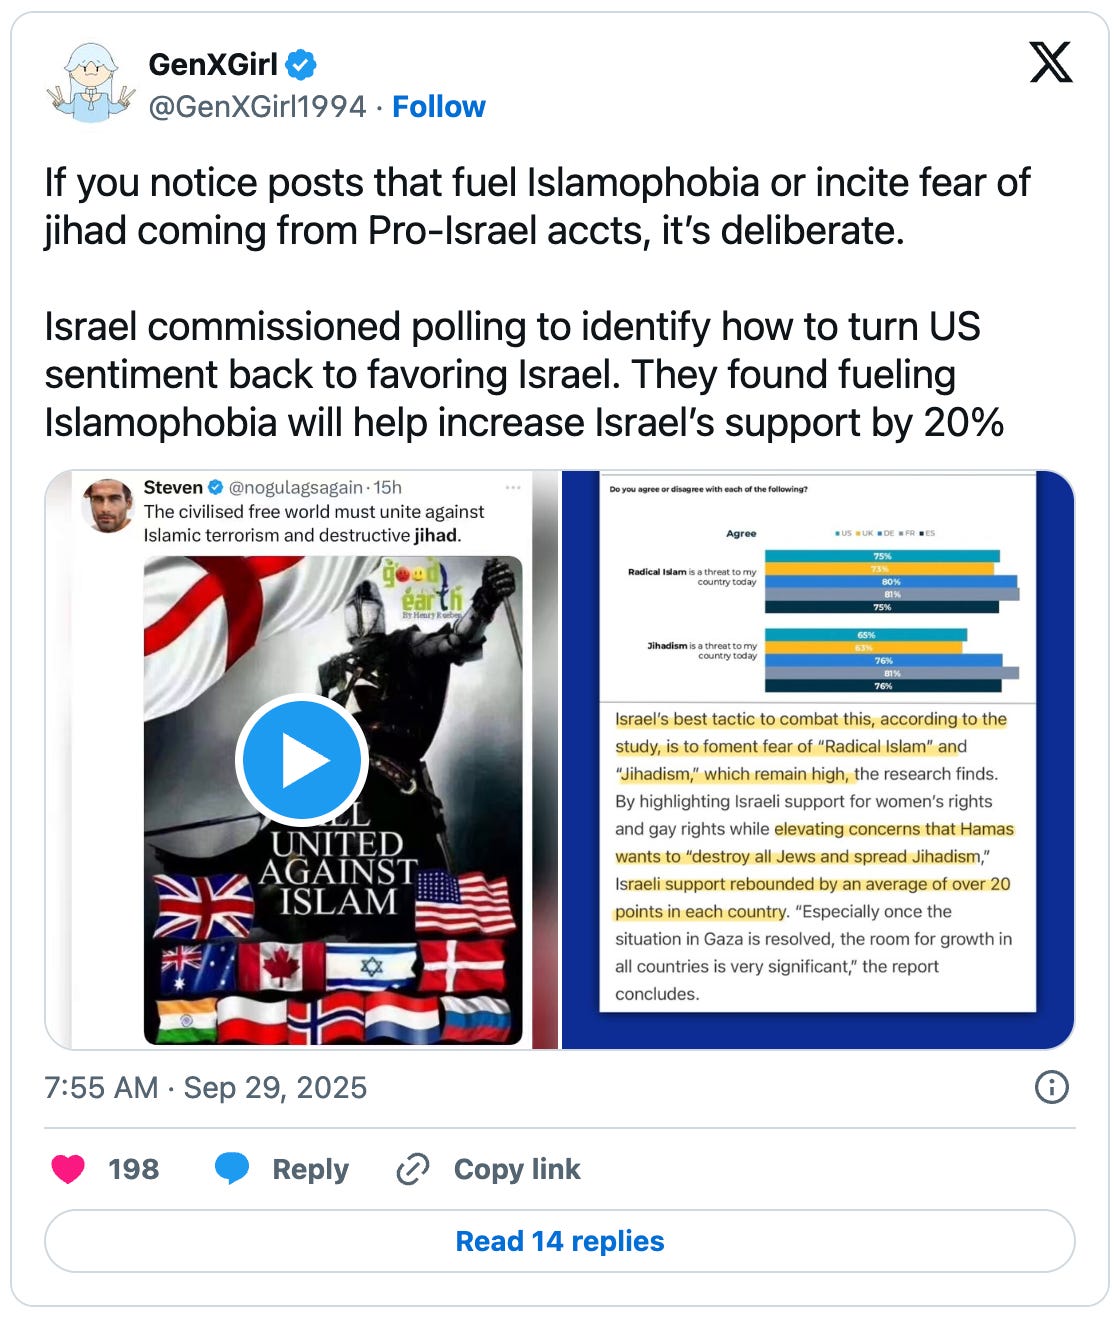Click the copy link chain icon

click(x=413, y=1169)
